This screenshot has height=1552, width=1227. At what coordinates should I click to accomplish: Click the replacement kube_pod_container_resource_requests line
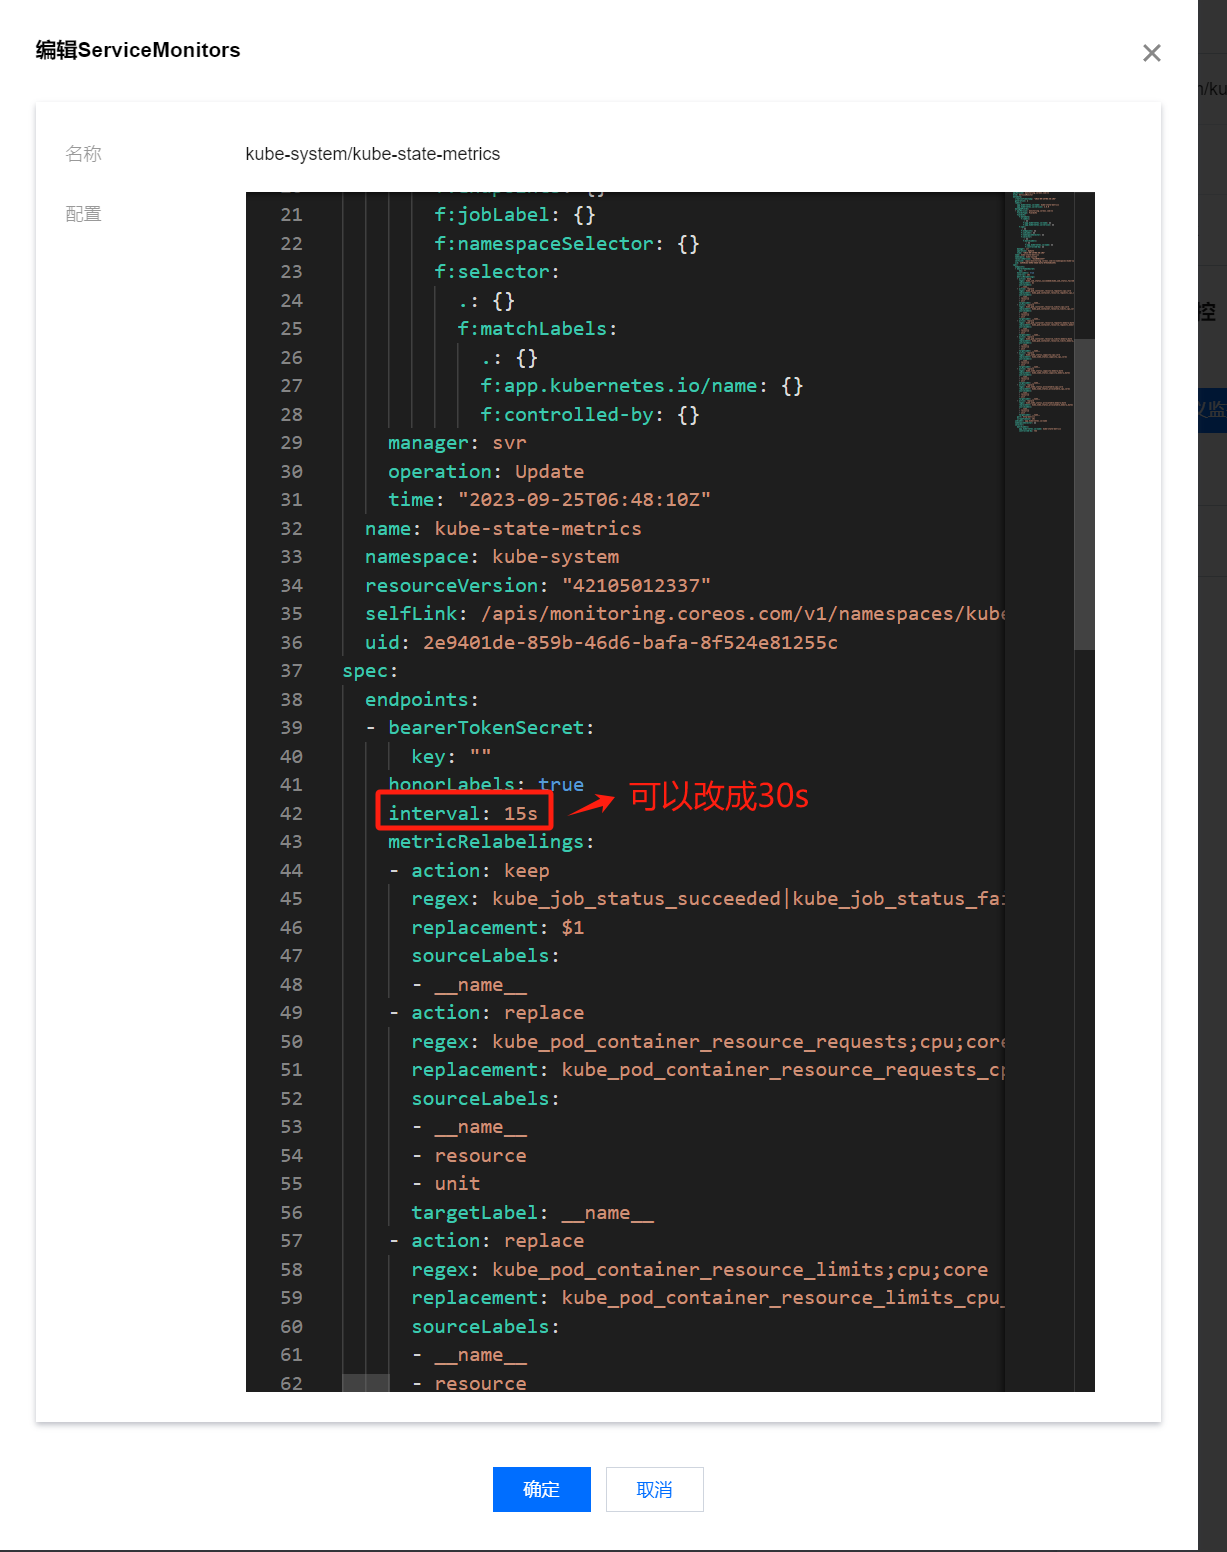point(708,1070)
